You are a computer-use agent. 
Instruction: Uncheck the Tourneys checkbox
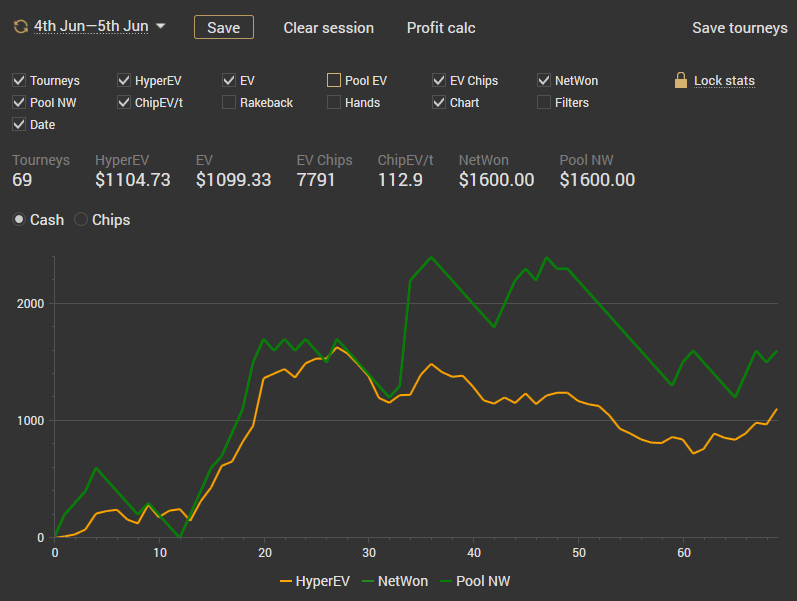click(19, 80)
